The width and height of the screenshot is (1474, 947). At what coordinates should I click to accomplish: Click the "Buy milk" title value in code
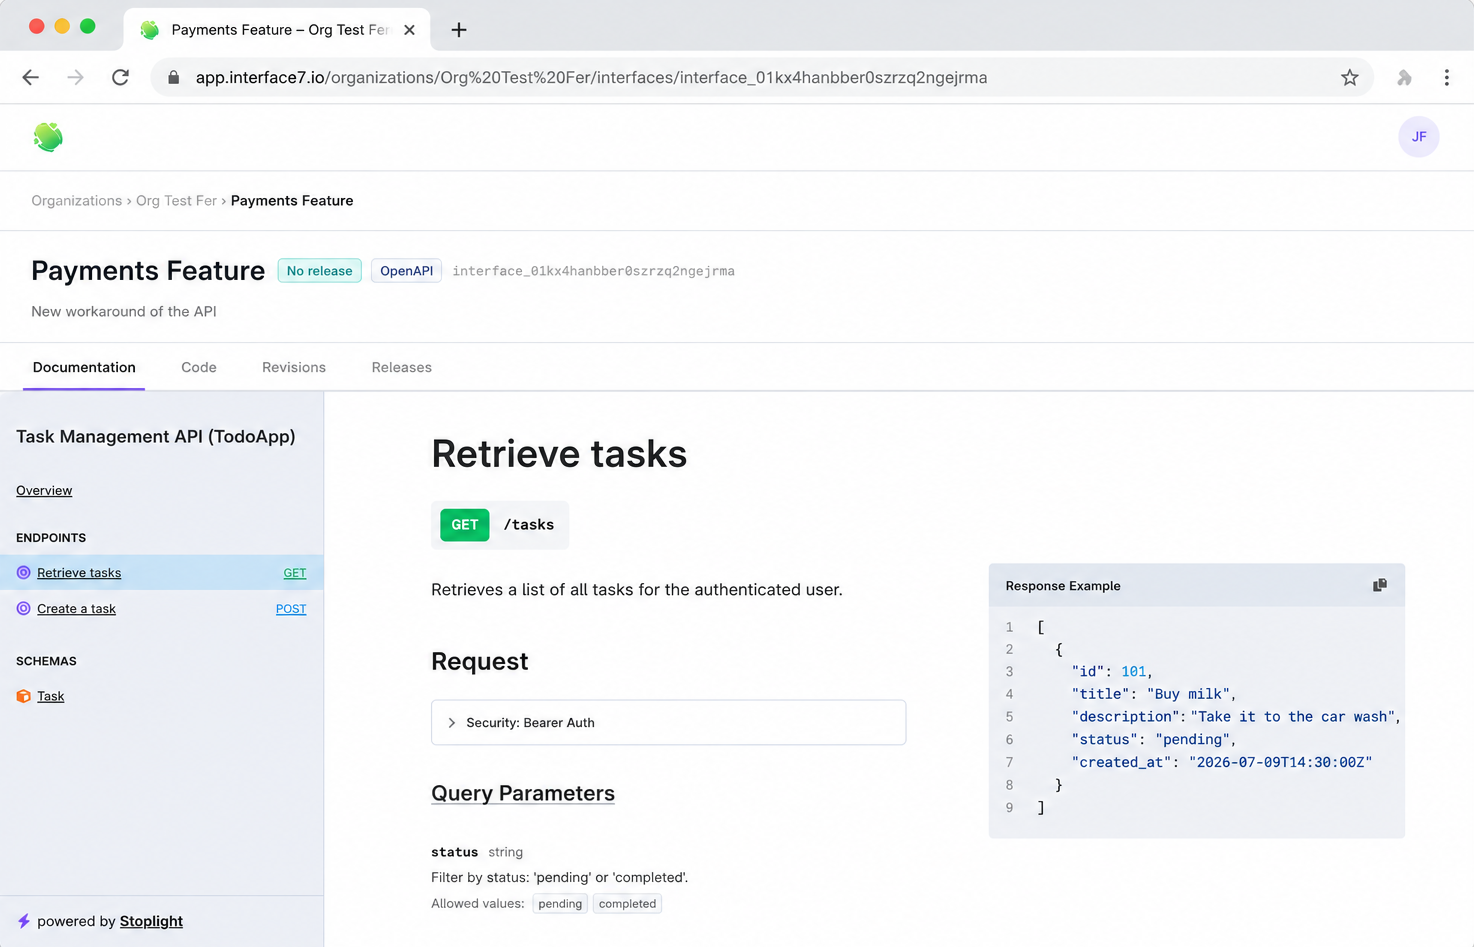click(1188, 694)
